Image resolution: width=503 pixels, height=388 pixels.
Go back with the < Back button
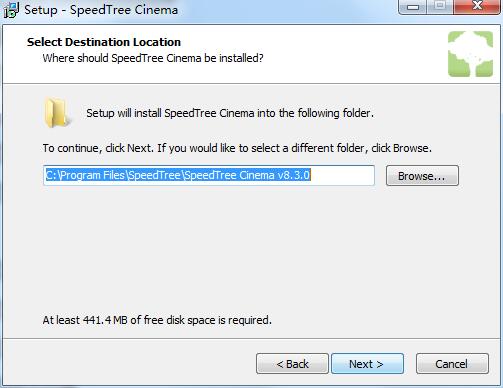[292, 364]
